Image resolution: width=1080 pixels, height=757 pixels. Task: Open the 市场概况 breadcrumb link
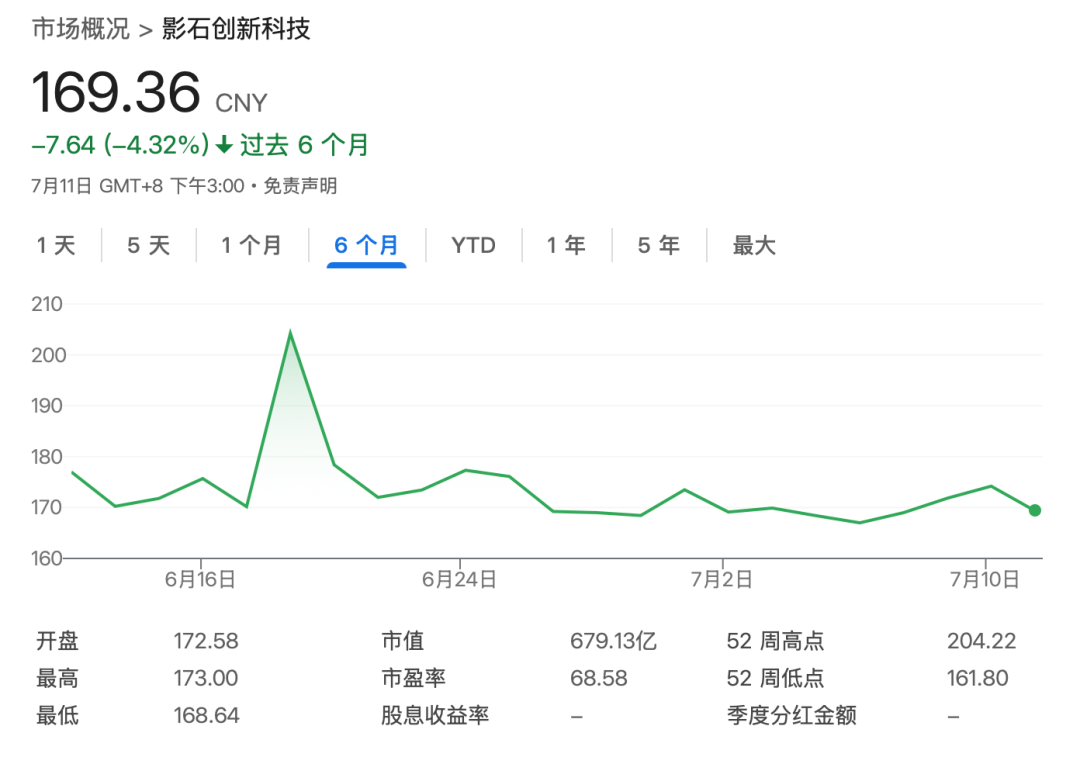point(81,29)
